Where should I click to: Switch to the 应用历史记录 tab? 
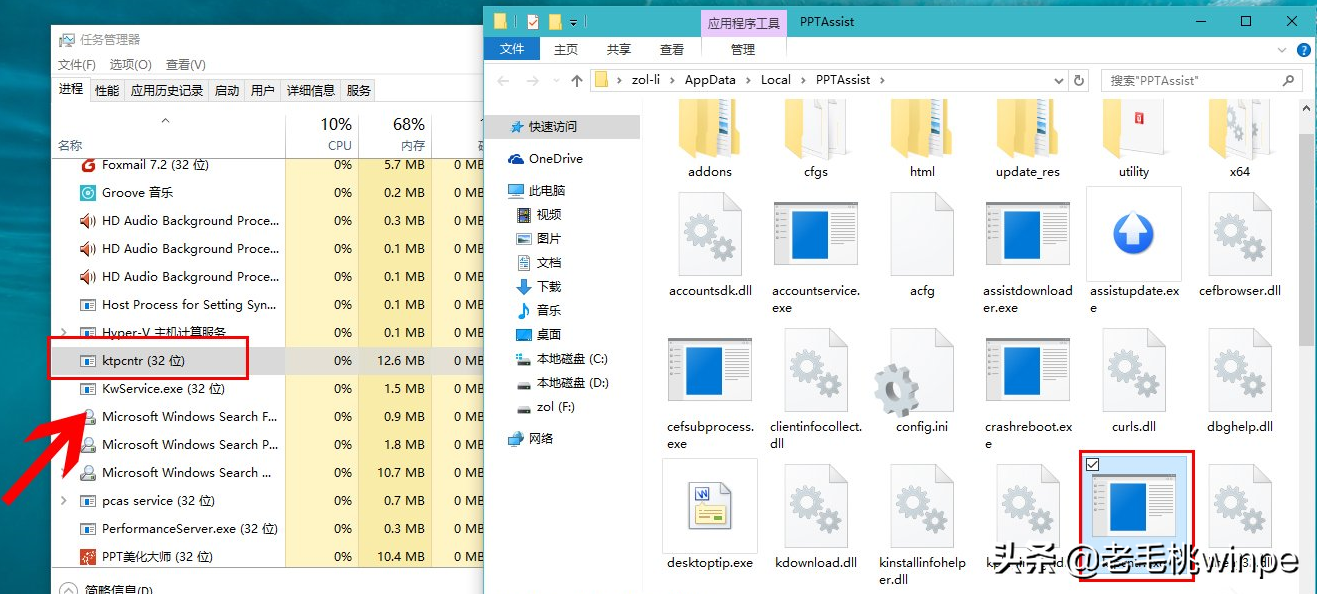pos(167,90)
